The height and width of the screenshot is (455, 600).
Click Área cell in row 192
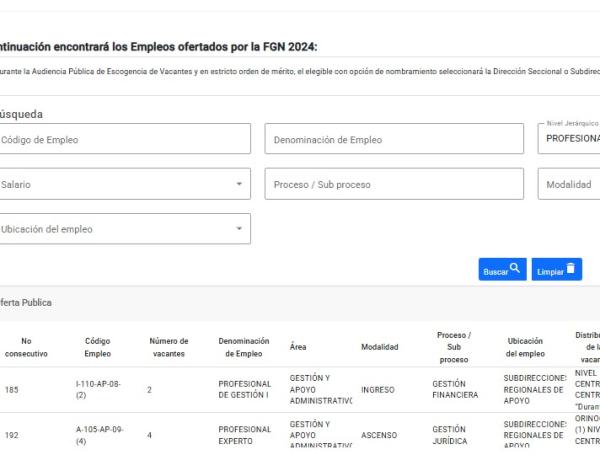[321, 435]
